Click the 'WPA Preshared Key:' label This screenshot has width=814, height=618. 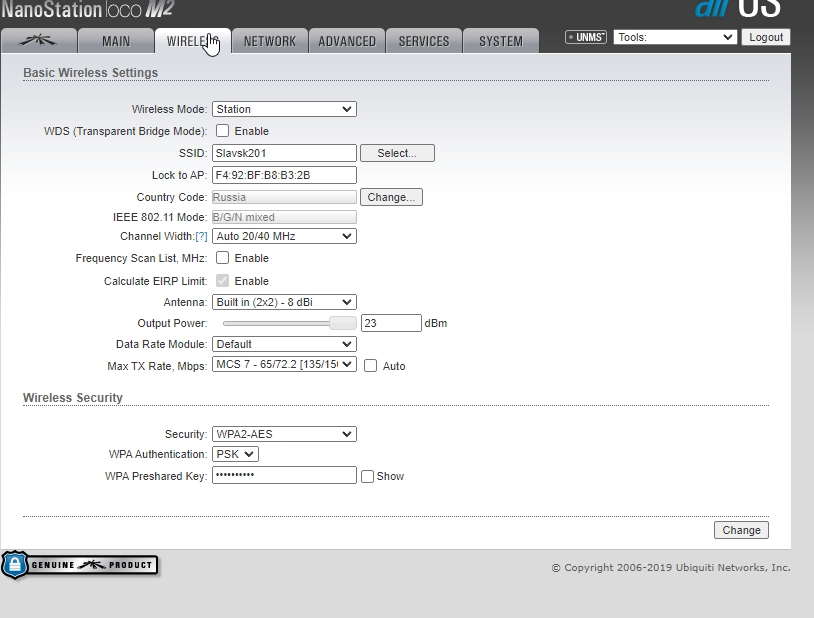[x=156, y=476]
